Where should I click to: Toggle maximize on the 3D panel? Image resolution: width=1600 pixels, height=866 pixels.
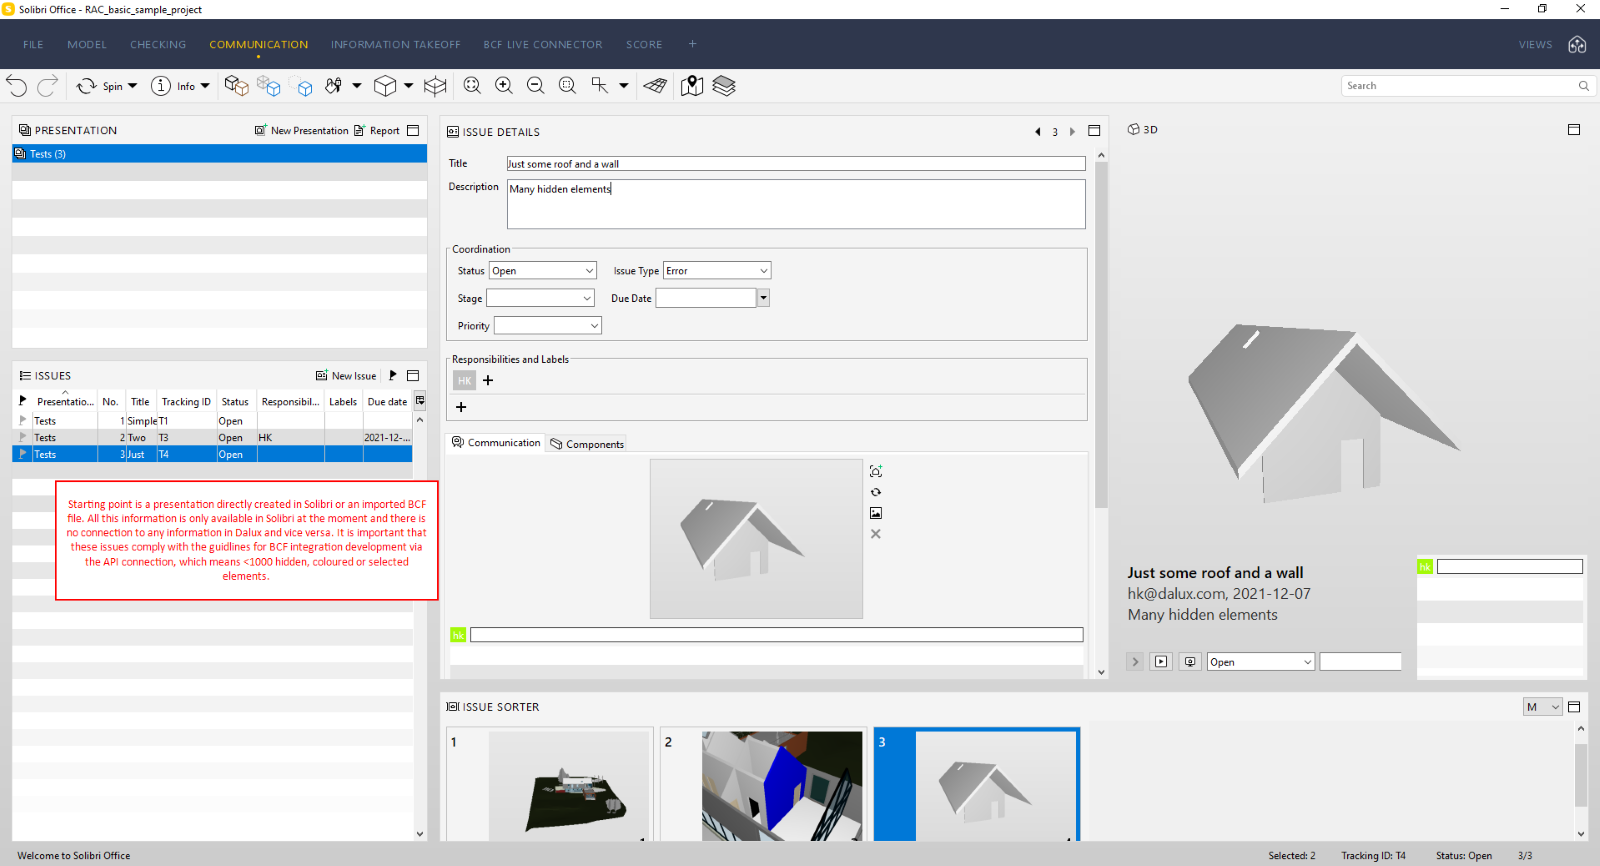1574,130
